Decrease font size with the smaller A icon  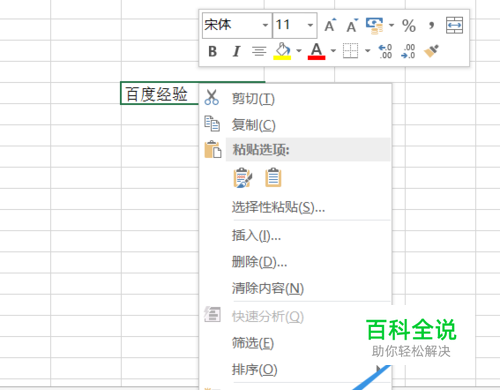(352, 25)
